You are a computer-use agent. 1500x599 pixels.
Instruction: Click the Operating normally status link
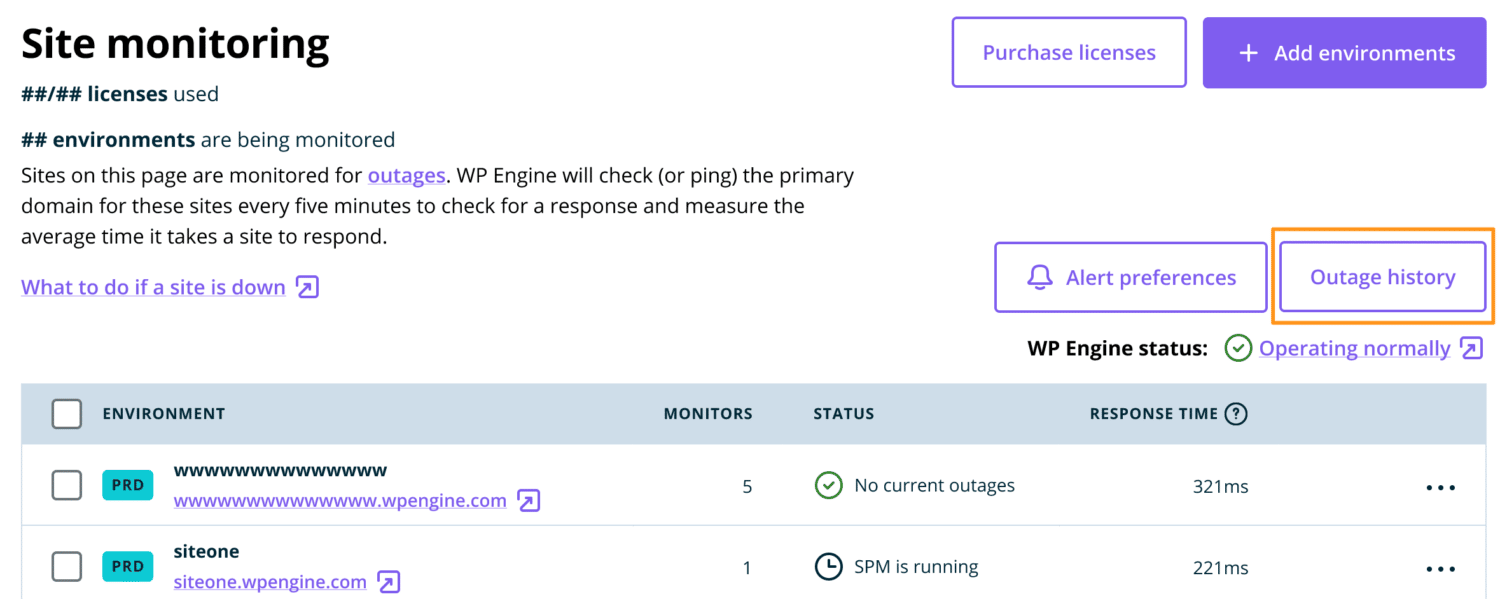pyautogui.click(x=1355, y=348)
